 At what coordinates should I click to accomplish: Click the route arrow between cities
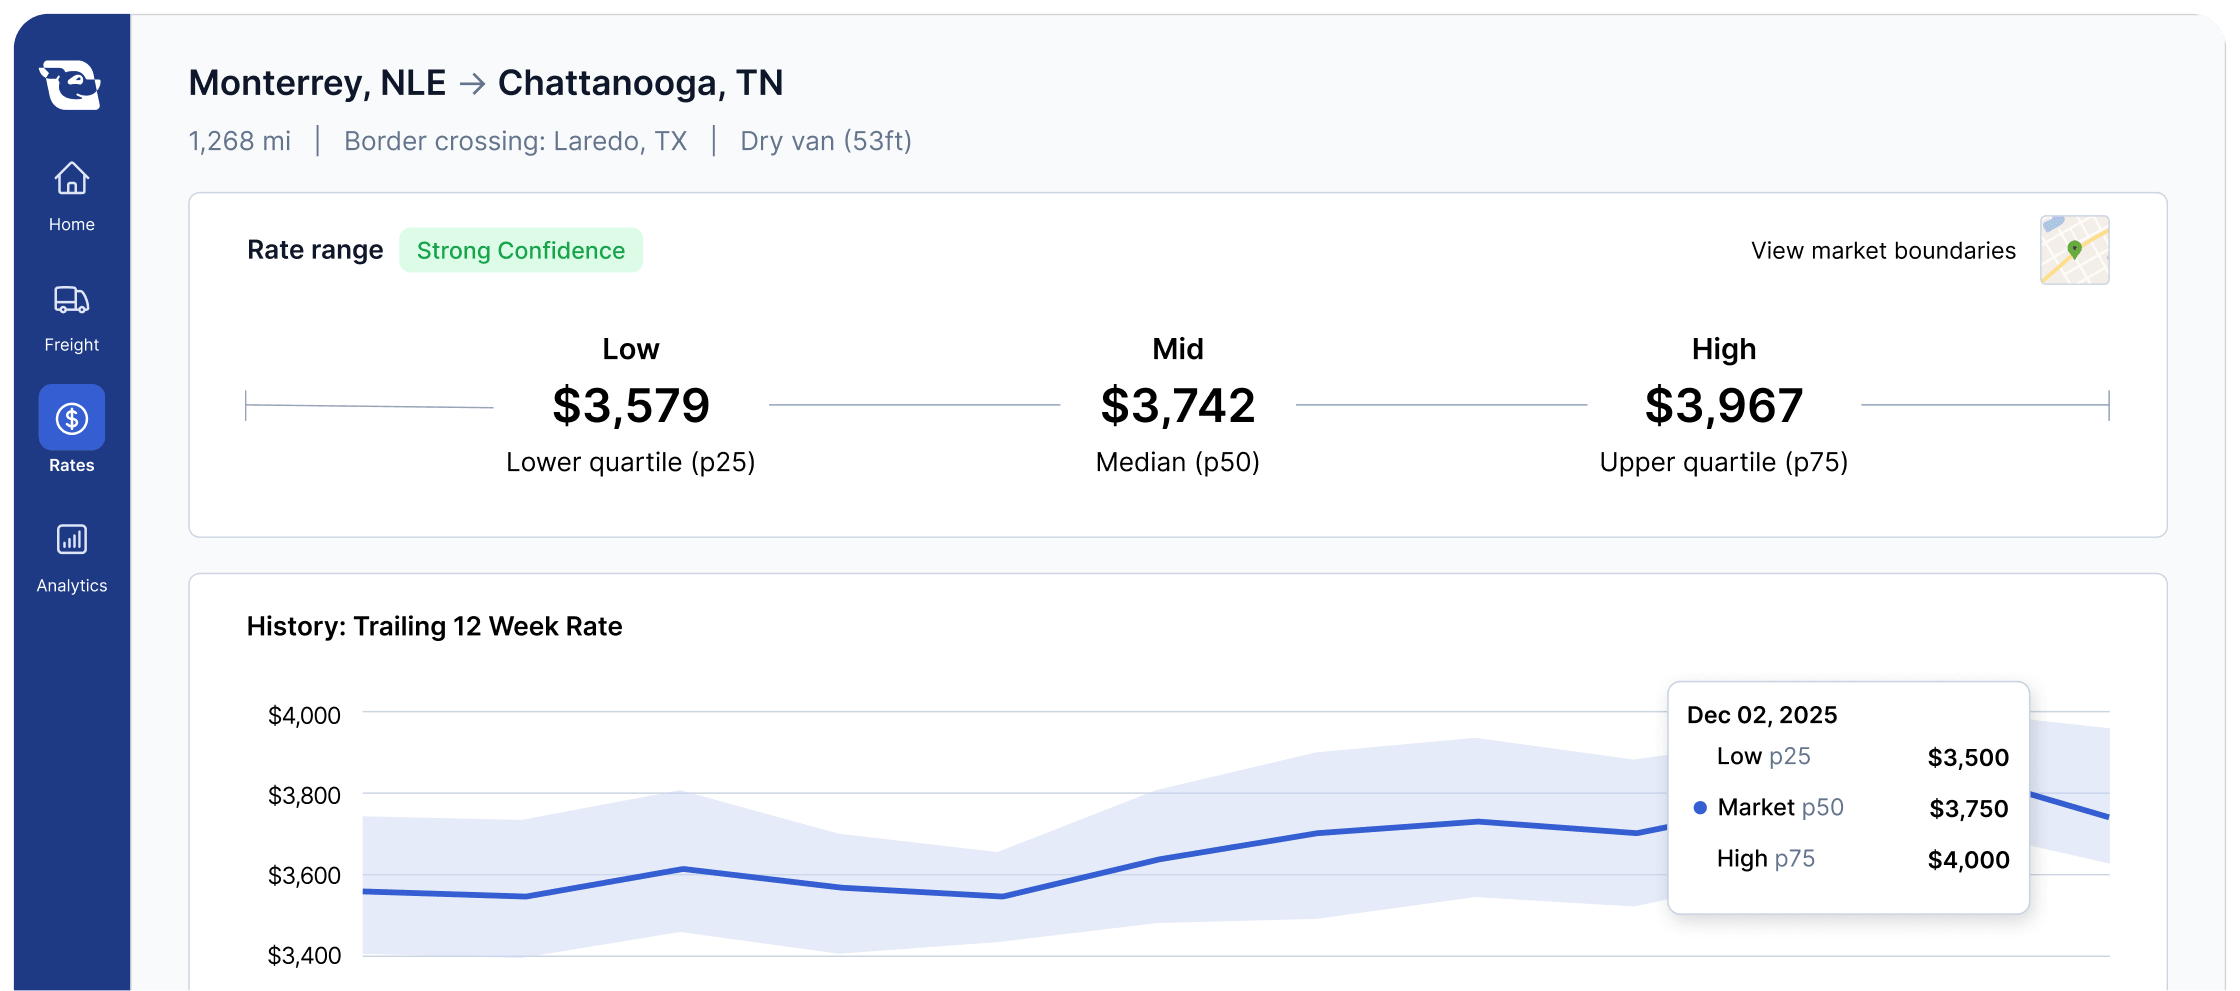coord(472,84)
